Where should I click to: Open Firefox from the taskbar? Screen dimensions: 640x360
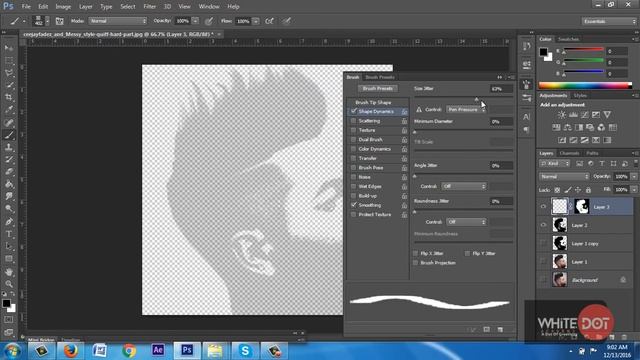70,351
